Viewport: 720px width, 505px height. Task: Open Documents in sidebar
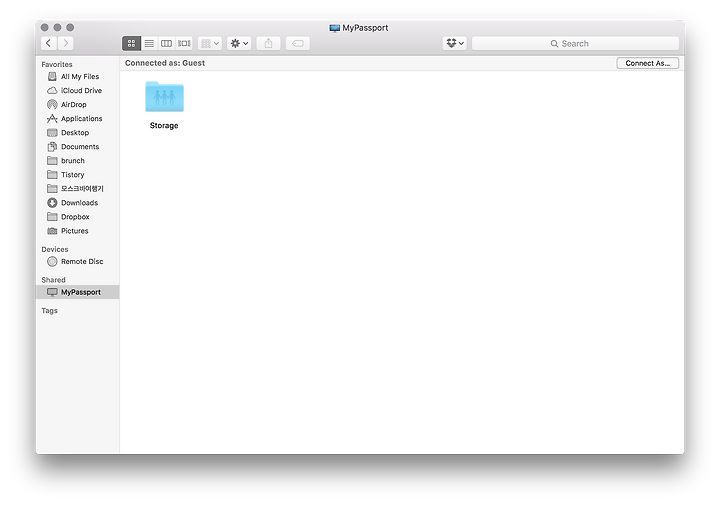click(77, 147)
